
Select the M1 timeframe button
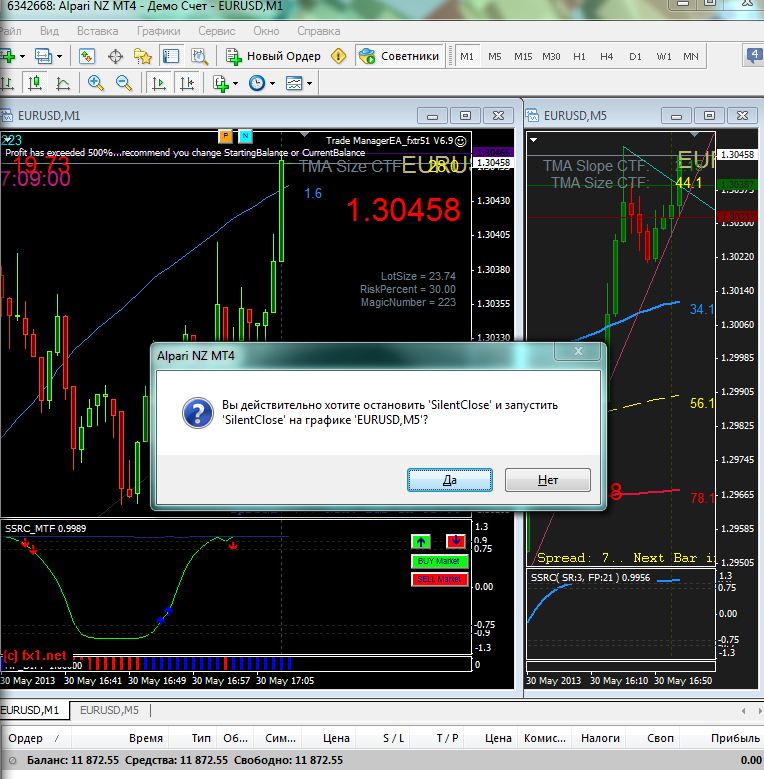tap(467, 56)
